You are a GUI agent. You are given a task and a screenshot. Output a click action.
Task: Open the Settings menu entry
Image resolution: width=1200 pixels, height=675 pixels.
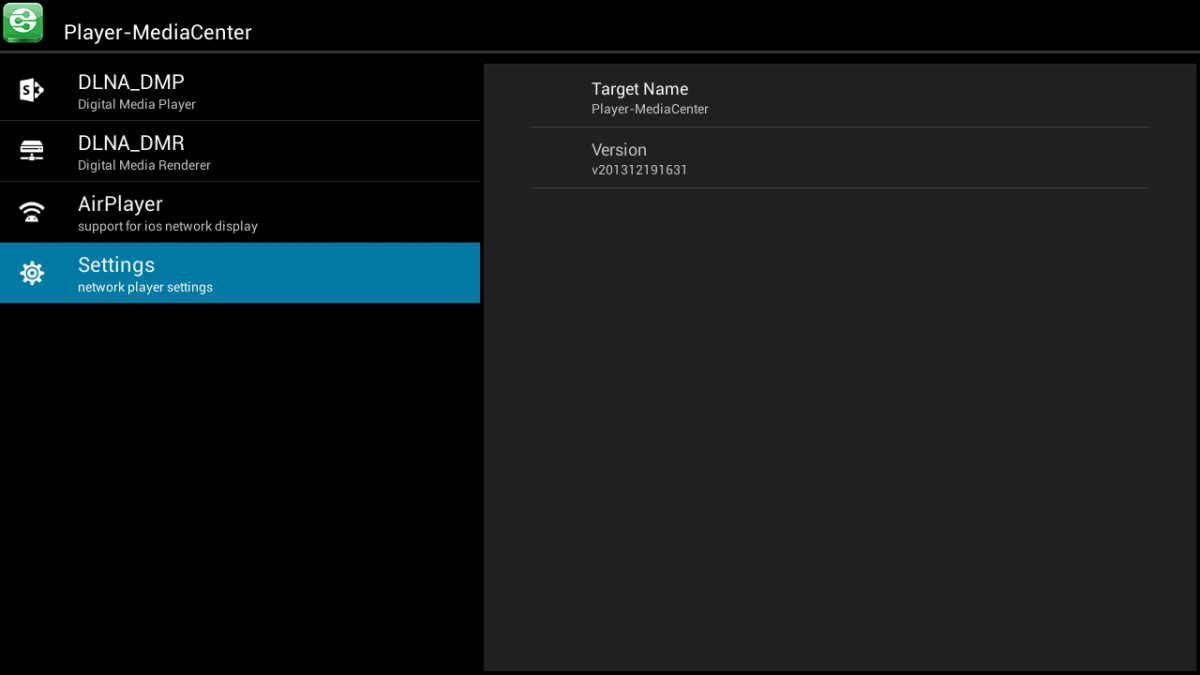click(240, 273)
